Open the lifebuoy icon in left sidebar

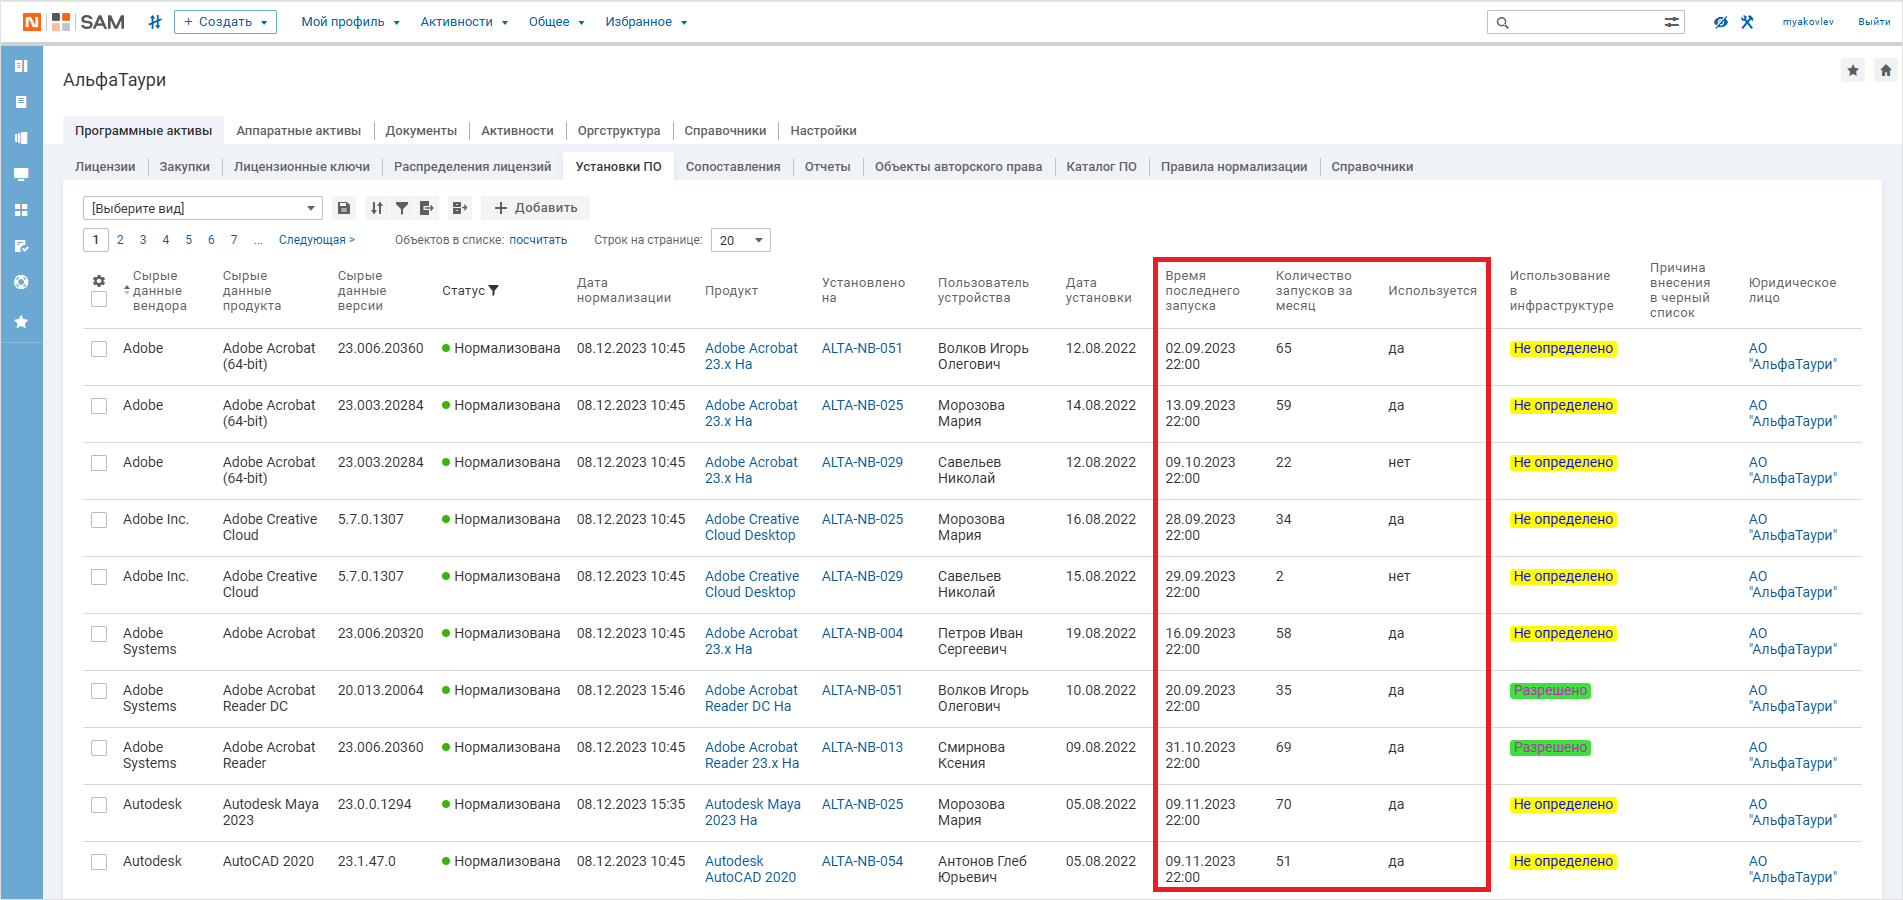21,282
